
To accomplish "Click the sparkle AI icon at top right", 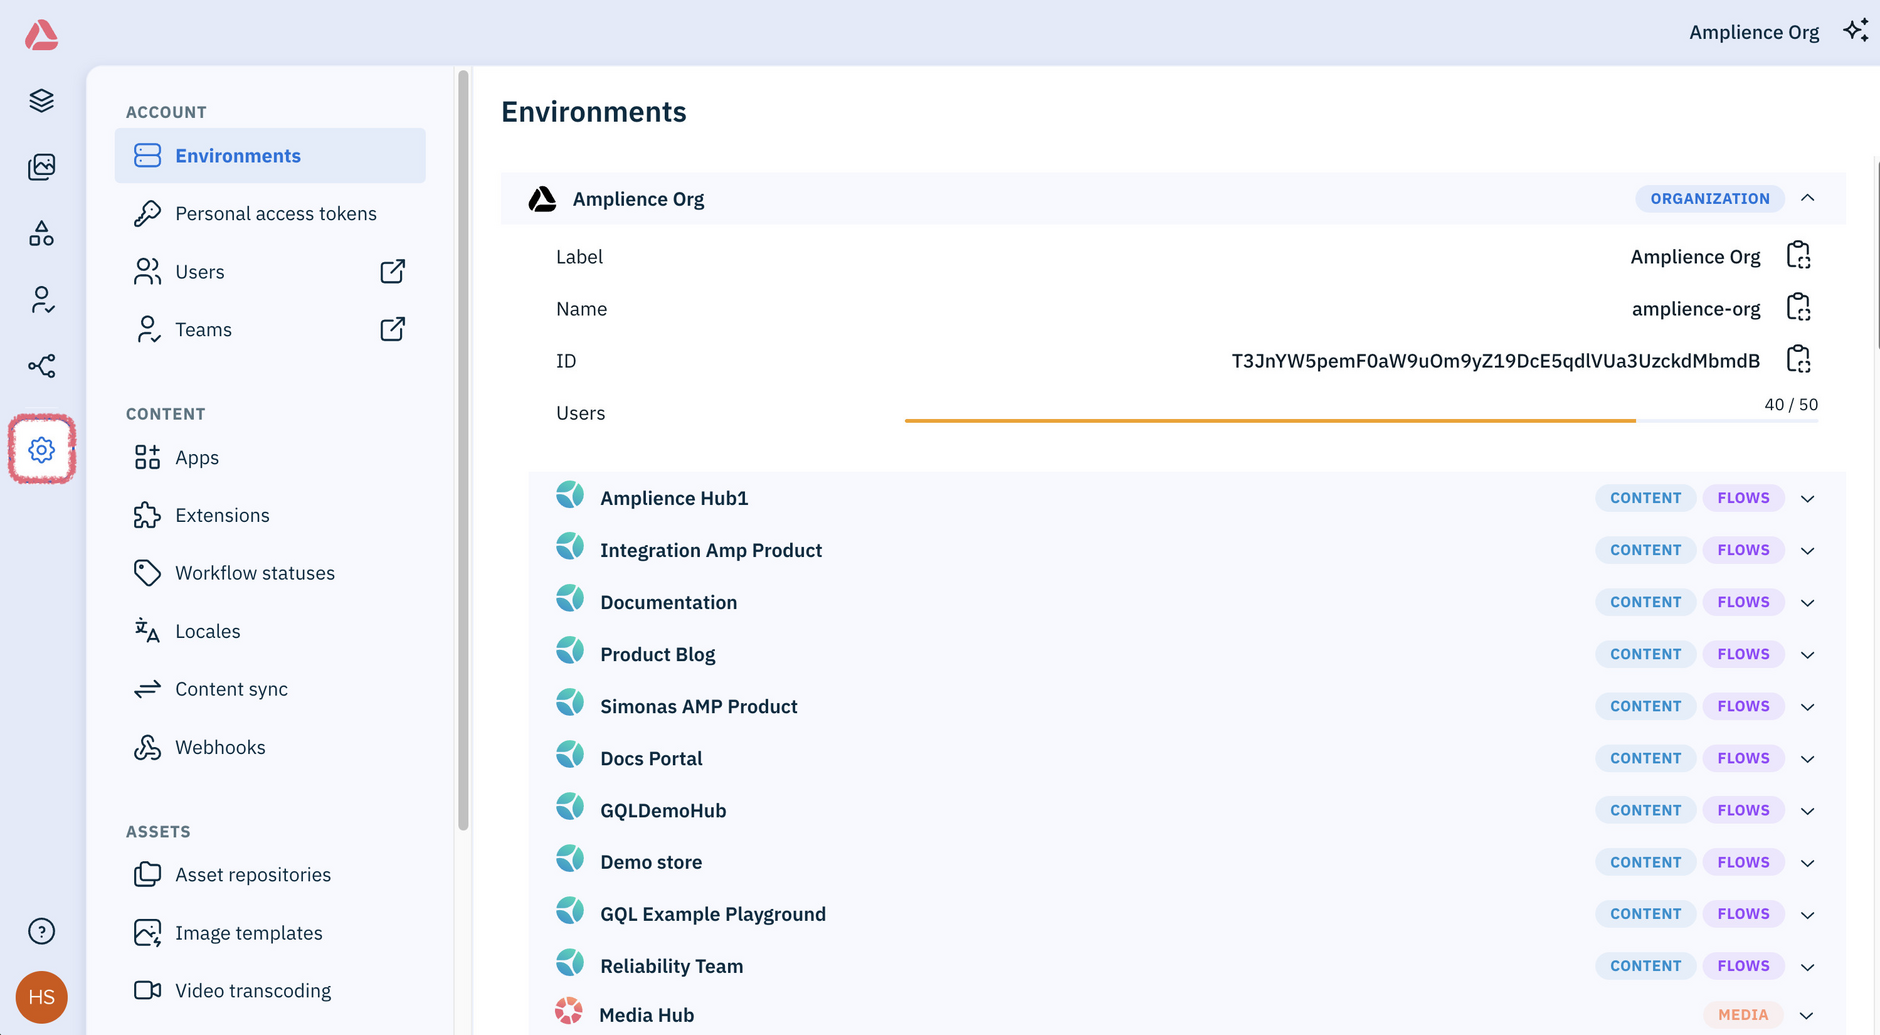I will click(1856, 31).
